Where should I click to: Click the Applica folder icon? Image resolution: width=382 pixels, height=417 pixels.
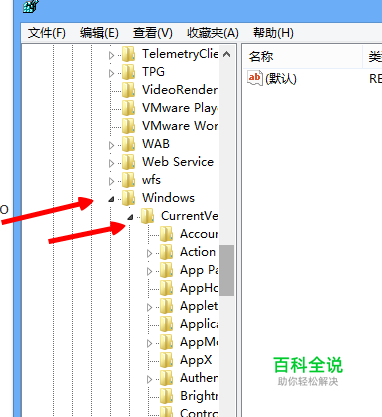tap(166, 324)
